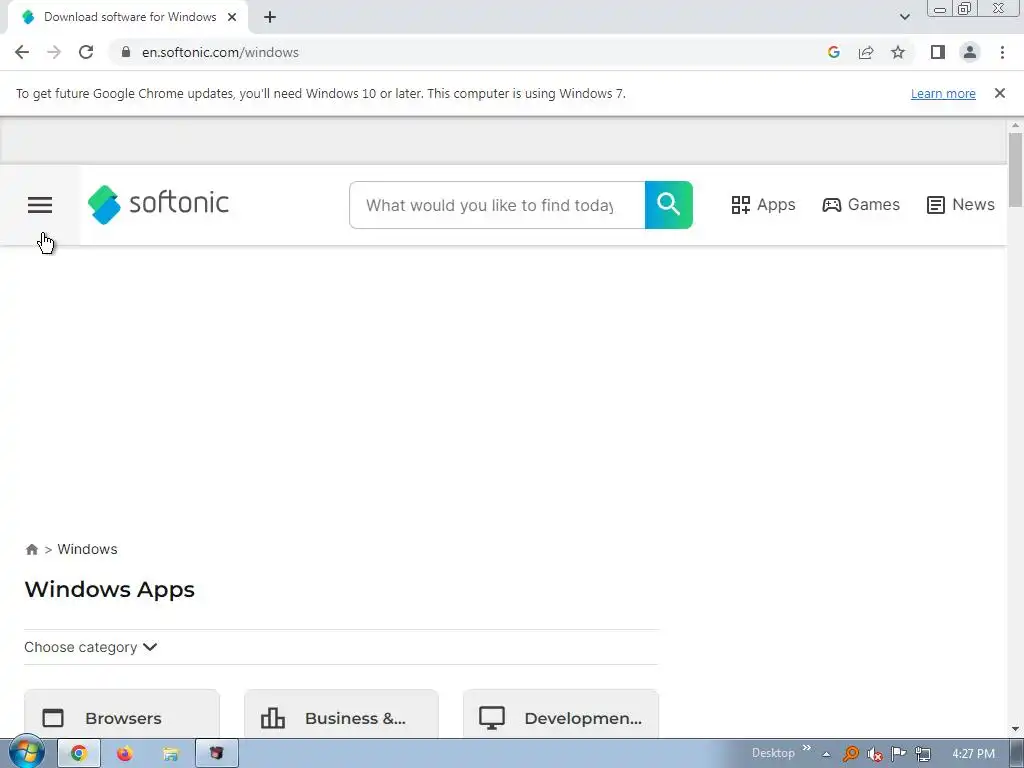Expand the Choose category dropdown
Viewport: 1024px width, 768px height.
91,647
